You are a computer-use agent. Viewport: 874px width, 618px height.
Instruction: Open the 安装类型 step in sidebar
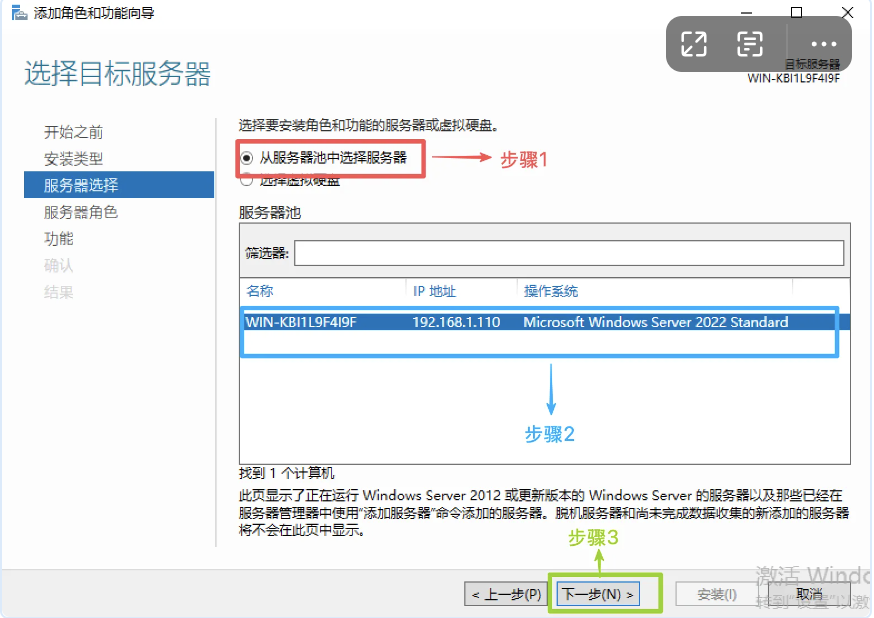pos(73,159)
